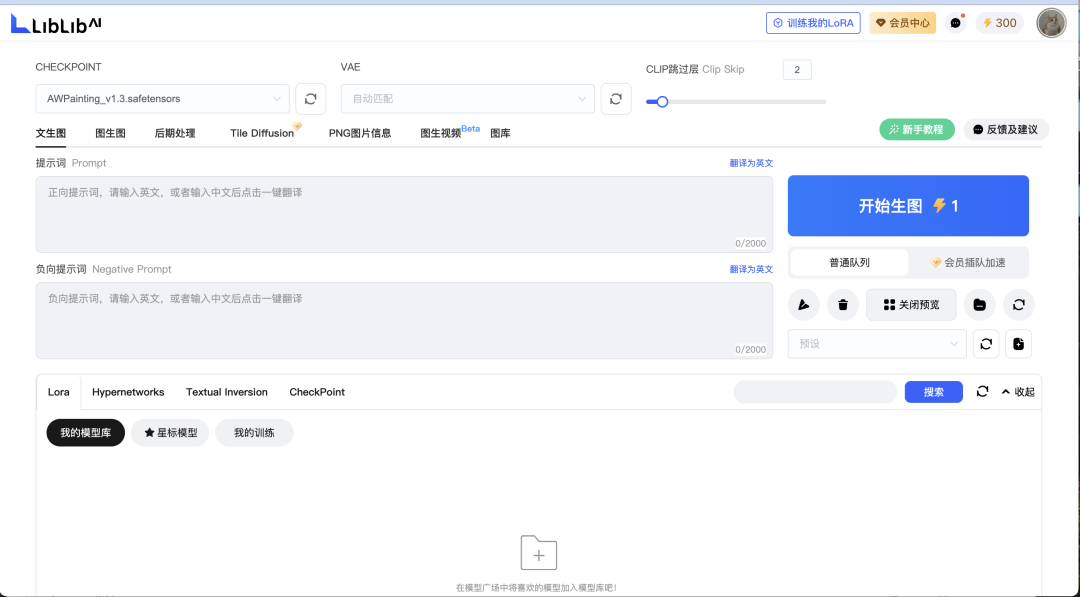Collapse the model panel with 收起

pyautogui.click(x=1018, y=392)
